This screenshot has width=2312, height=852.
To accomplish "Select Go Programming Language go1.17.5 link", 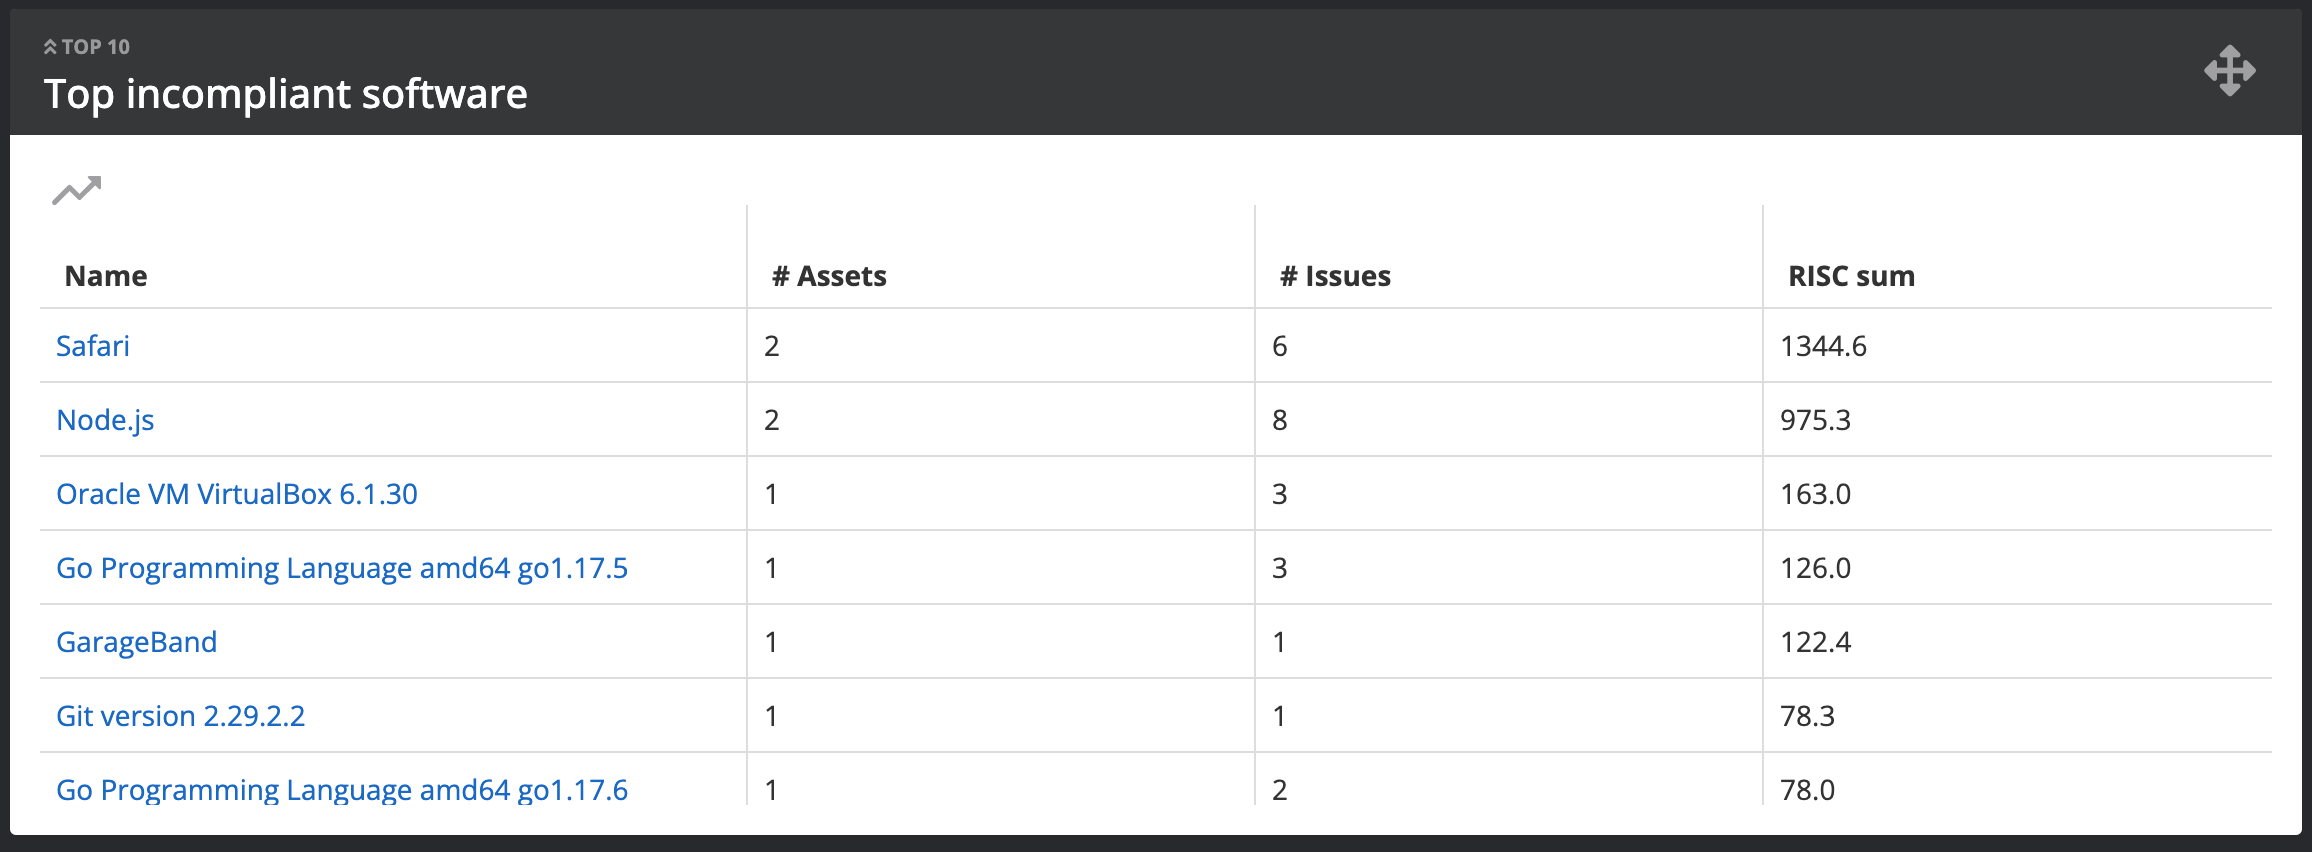I will (x=342, y=568).
